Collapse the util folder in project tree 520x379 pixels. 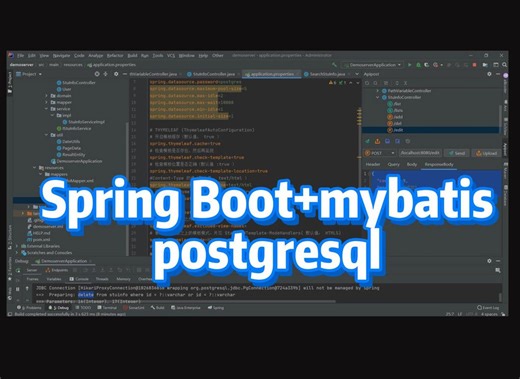click(x=46, y=135)
